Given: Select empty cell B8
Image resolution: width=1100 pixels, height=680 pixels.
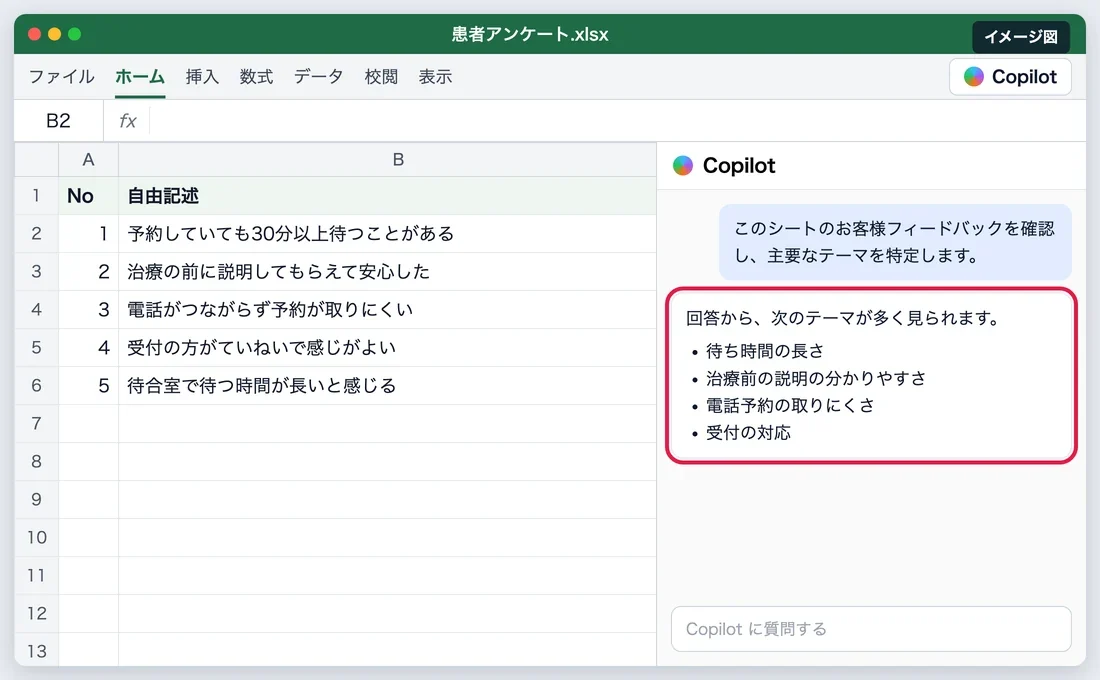Looking at the screenshot, I should (387, 461).
